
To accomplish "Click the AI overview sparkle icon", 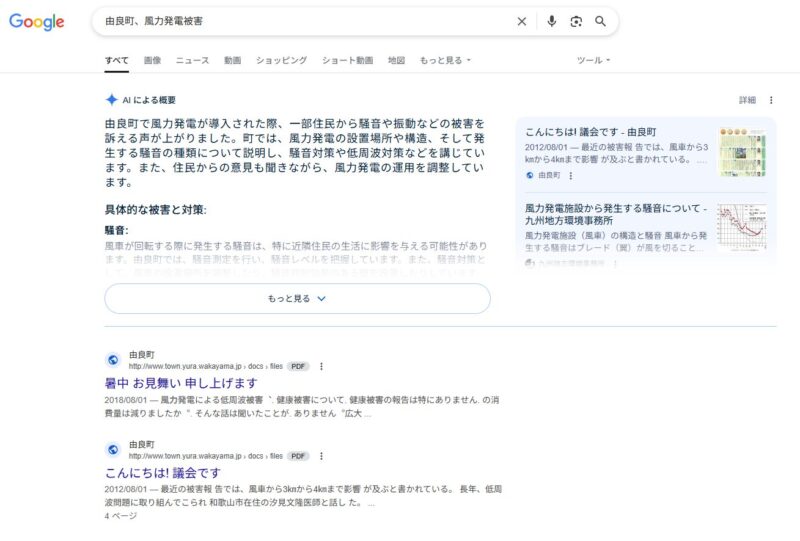I will [112, 100].
